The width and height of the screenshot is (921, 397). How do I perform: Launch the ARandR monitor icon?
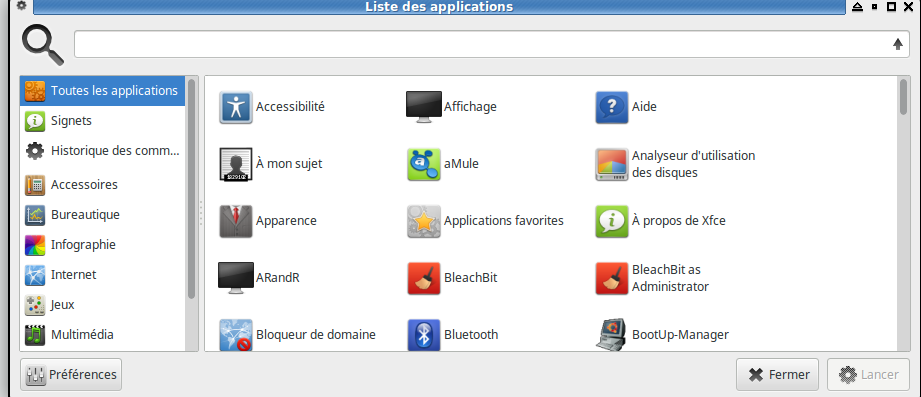(236, 278)
